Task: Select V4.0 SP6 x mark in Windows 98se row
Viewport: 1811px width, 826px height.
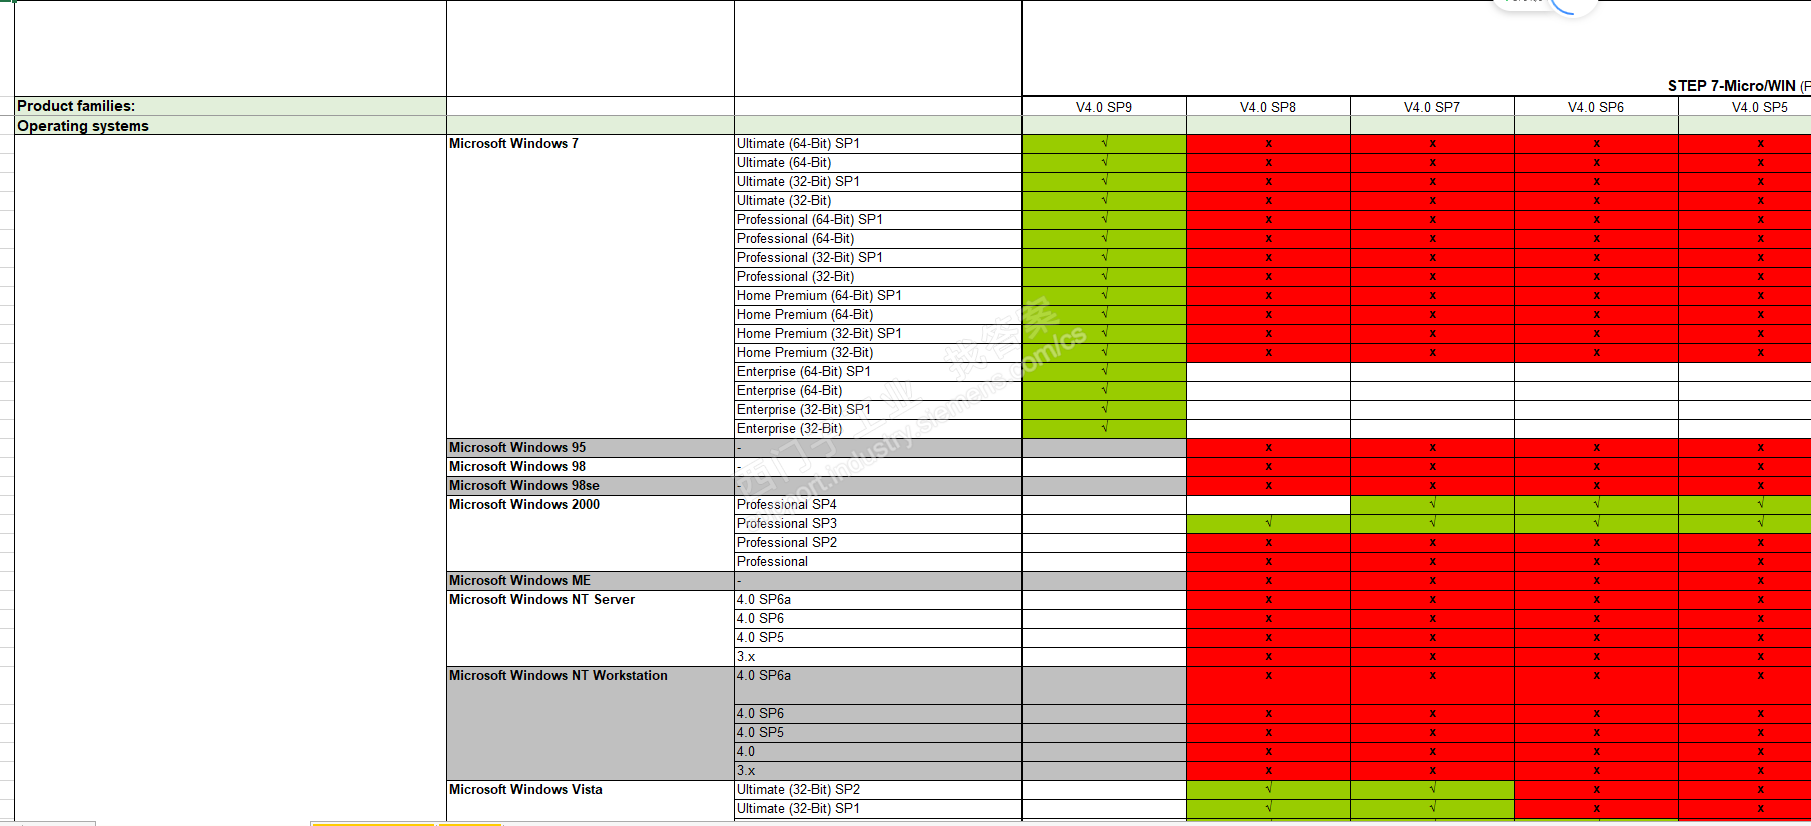Action: click(x=1597, y=486)
